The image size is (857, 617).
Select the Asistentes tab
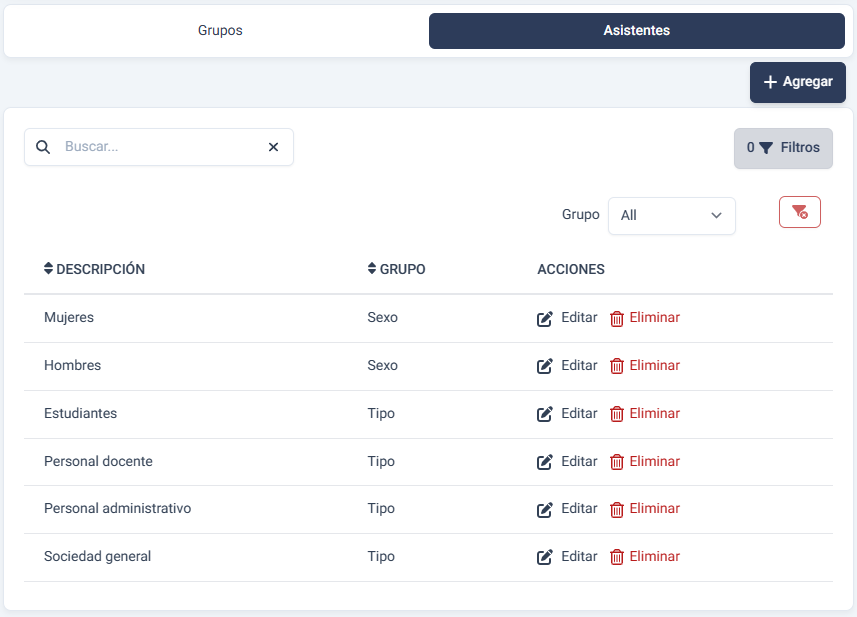pos(636,31)
